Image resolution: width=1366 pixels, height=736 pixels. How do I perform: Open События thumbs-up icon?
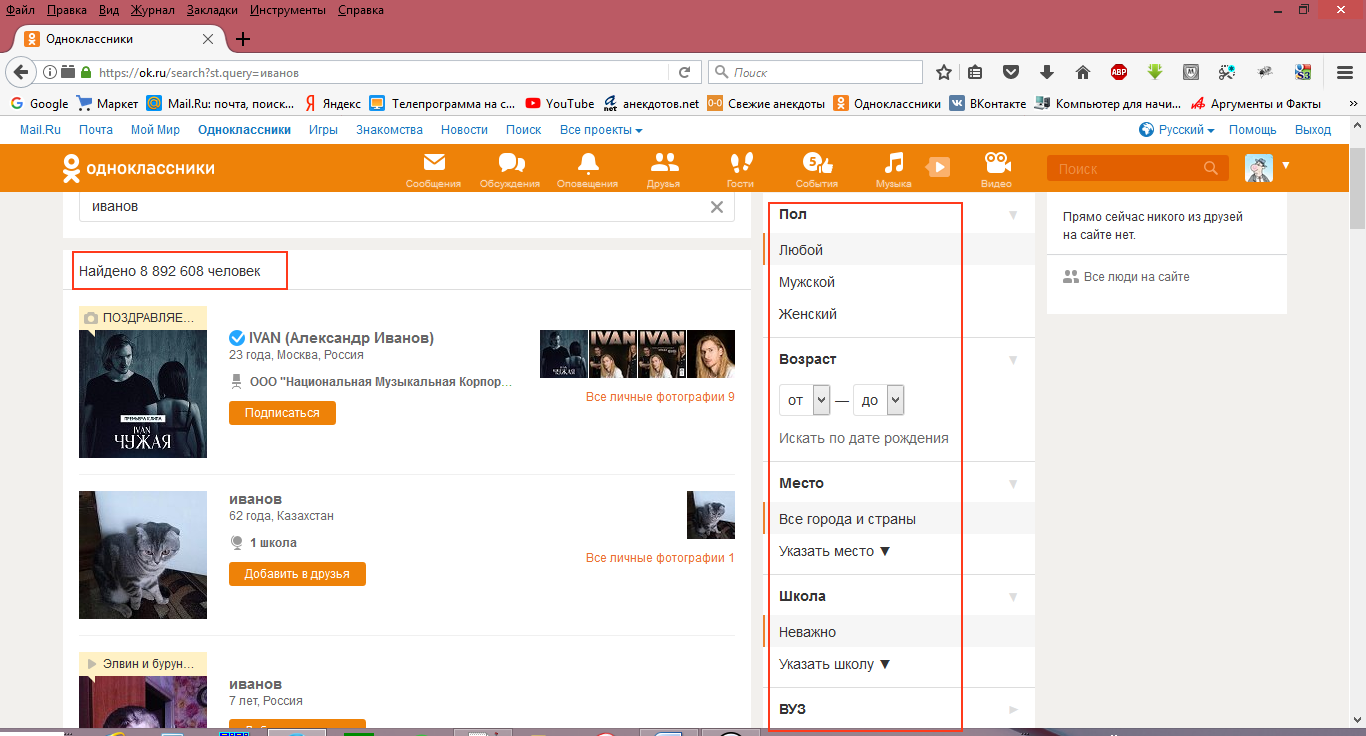(818, 163)
